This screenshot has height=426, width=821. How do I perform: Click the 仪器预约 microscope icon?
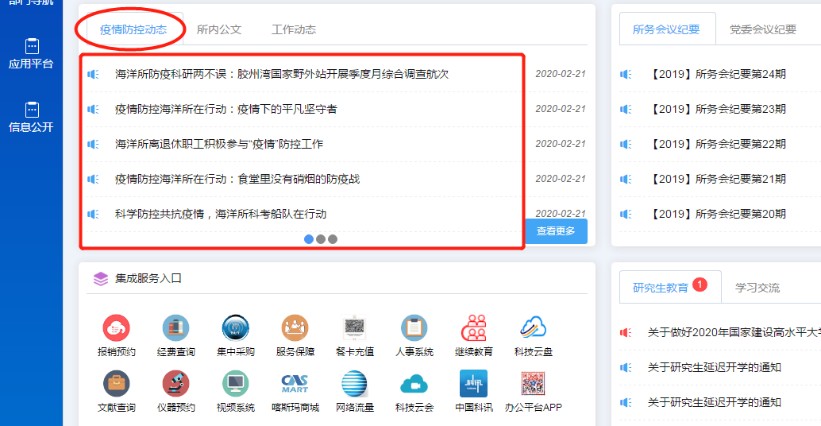click(175, 385)
